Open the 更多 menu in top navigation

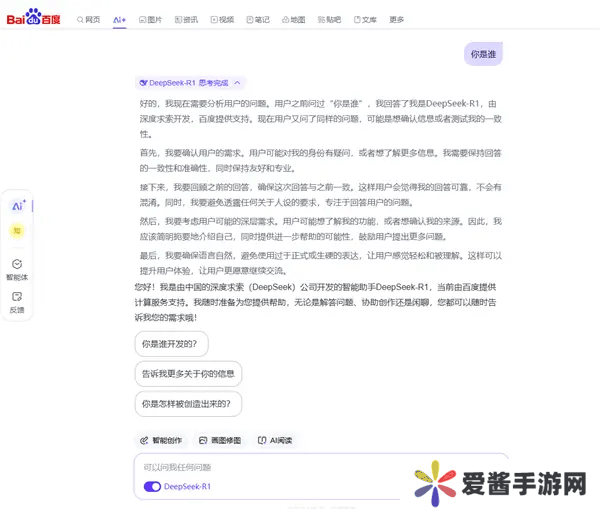coord(397,19)
